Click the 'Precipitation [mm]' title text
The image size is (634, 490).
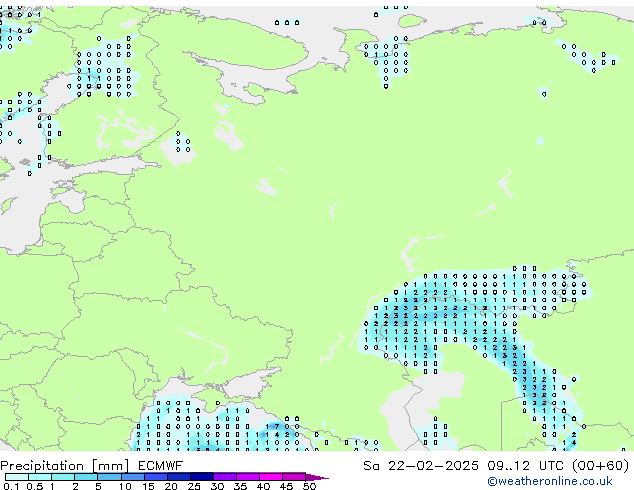[65, 466]
